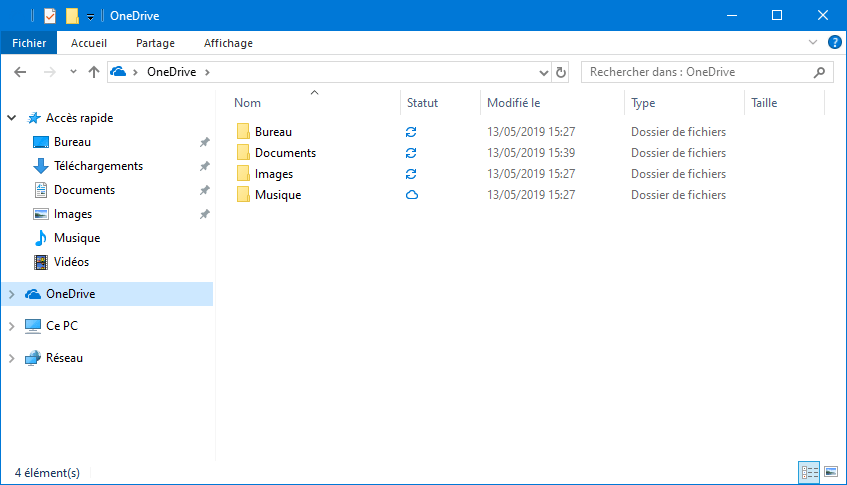Open the Fichier menu

(29, 43)
